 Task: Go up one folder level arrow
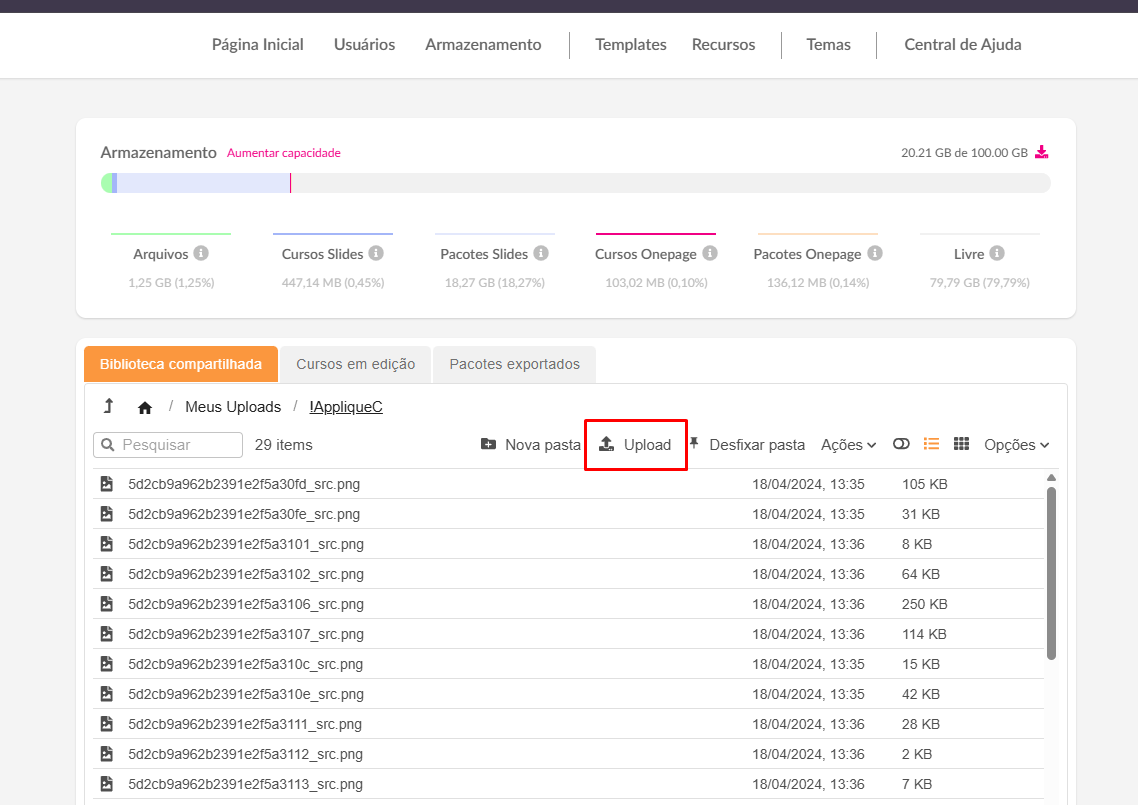(108, 406)
